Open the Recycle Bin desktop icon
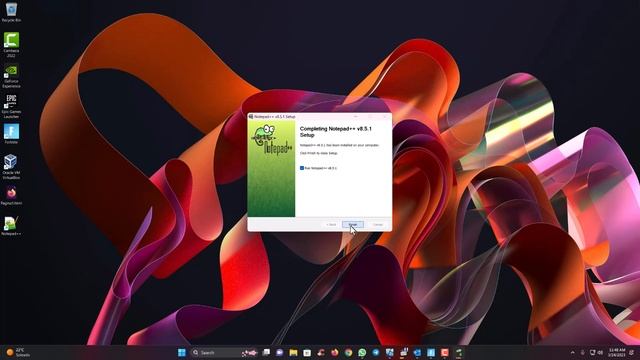The height and width of the screenshot is (360, 640). [11, 12]
